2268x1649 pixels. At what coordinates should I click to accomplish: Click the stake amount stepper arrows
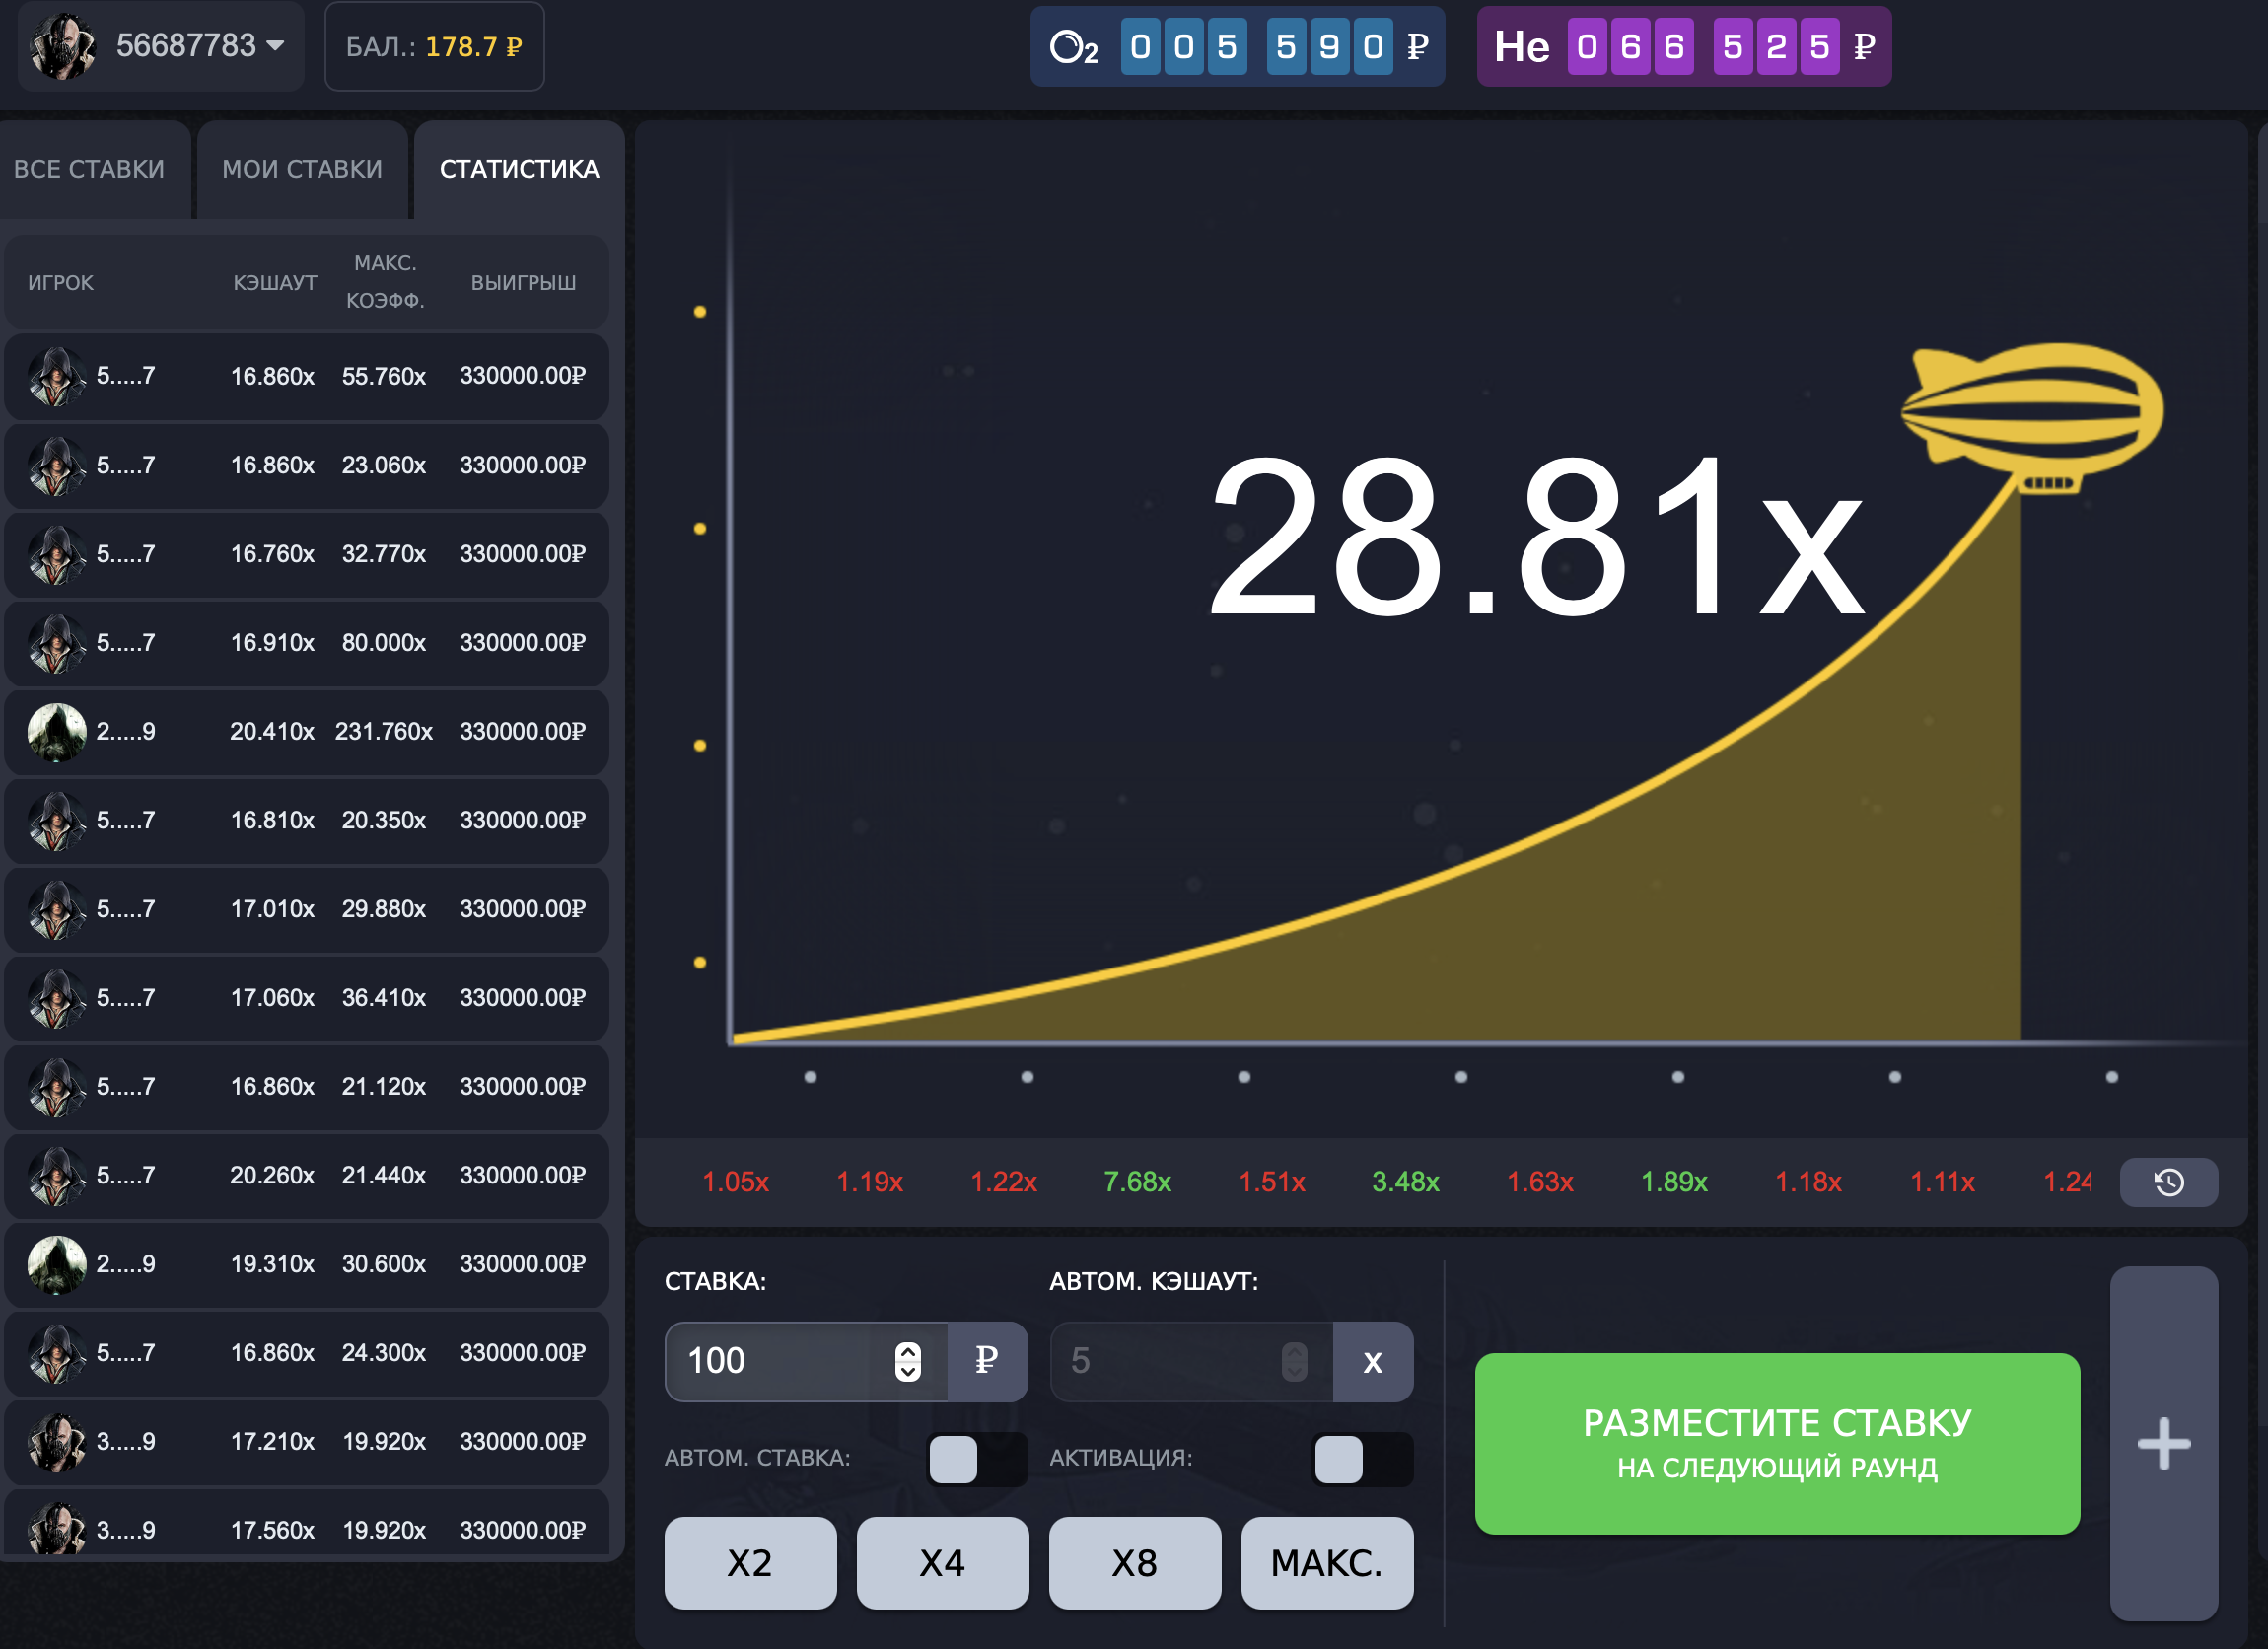click(x=907, y=1360)
